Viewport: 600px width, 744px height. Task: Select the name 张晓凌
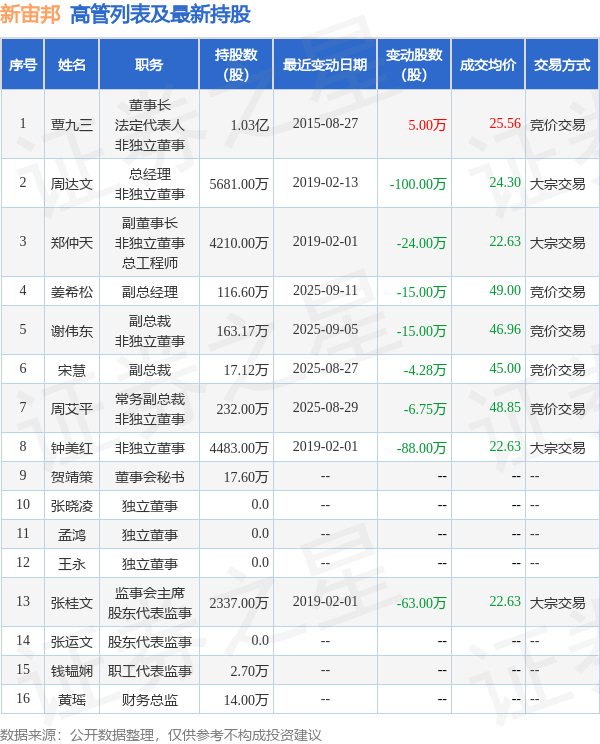(x=72, y=506)
